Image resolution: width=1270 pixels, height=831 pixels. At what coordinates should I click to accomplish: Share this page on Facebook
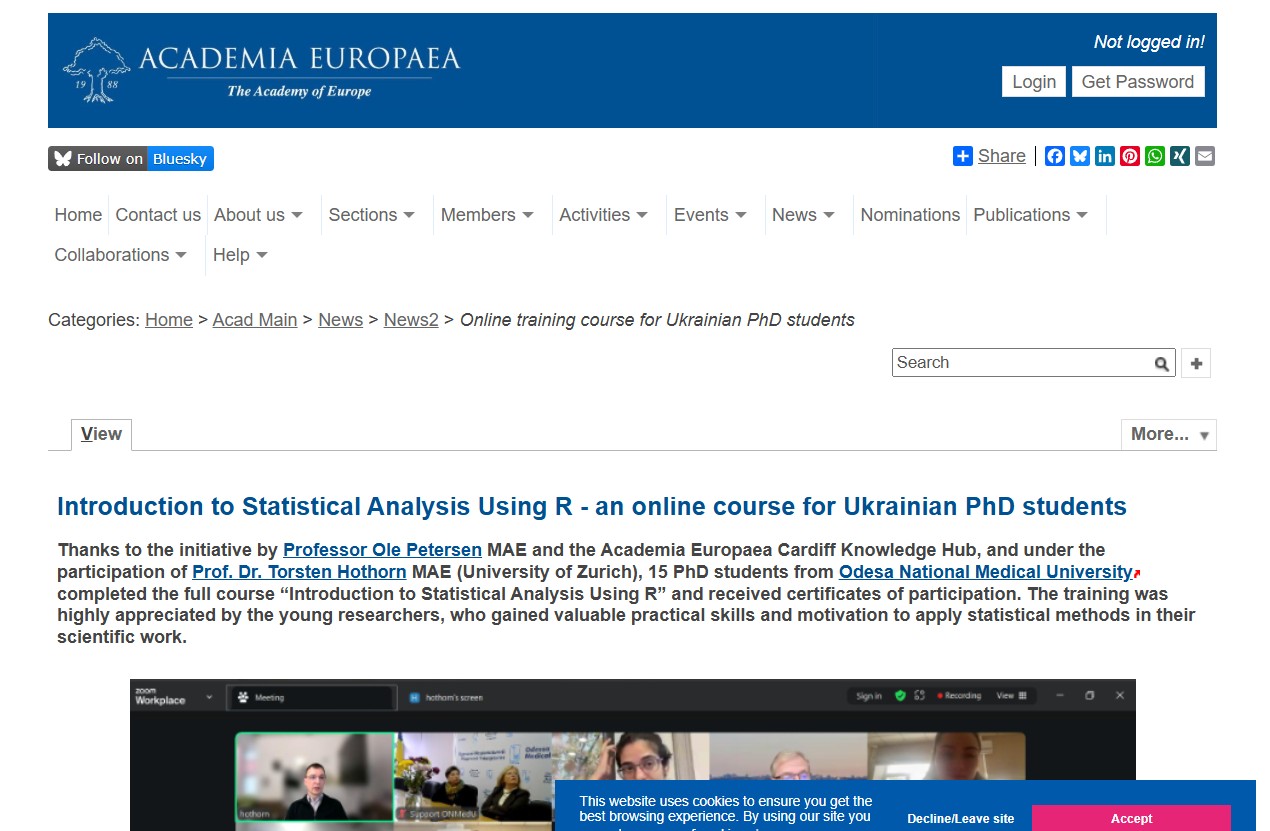coord(1054,156)
